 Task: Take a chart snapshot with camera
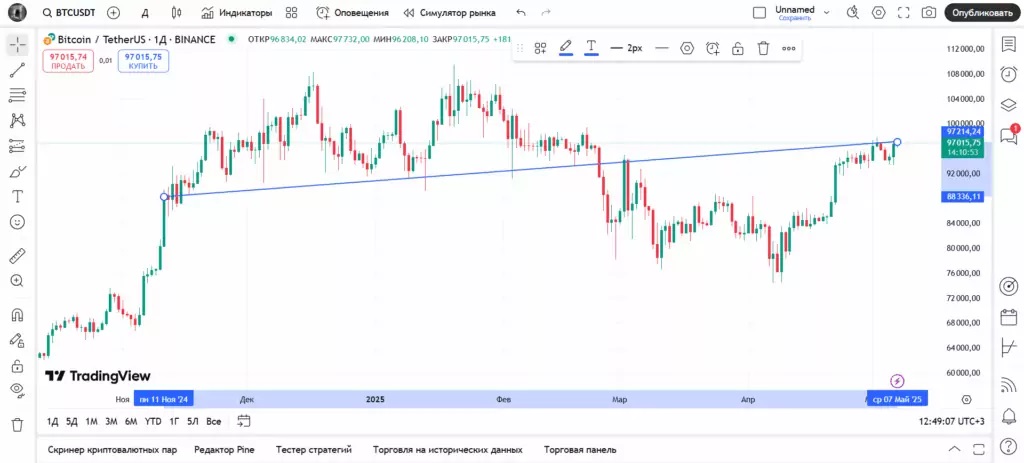(x=928, y=12)
